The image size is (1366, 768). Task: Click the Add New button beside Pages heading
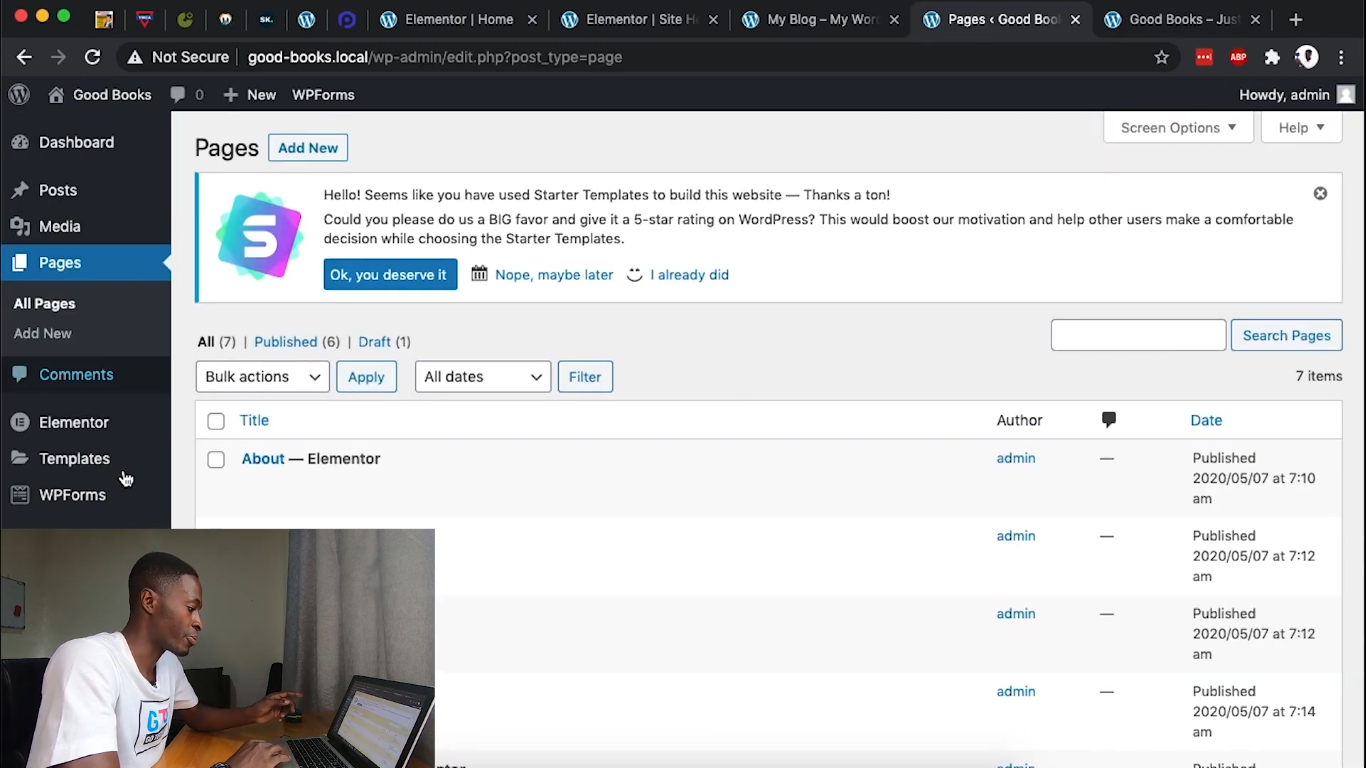308,148
